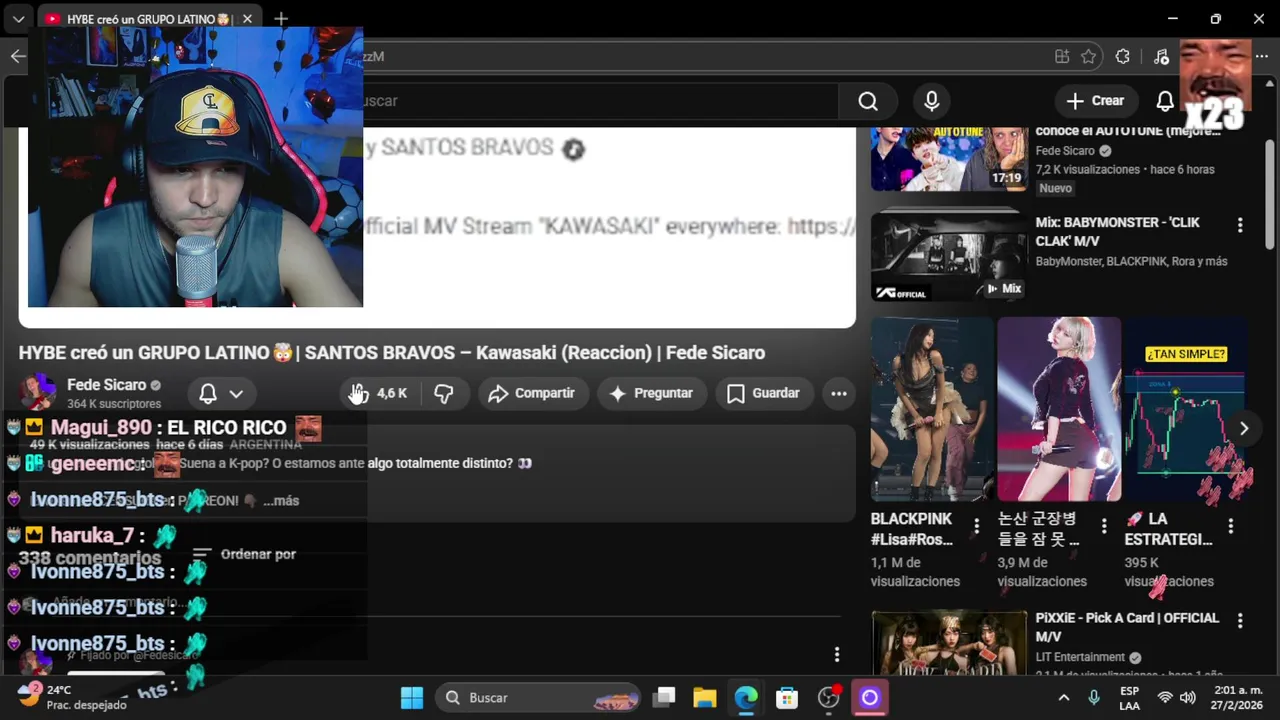
Task: Open the purple circle app on taskbar
Action: coord(869,698)
